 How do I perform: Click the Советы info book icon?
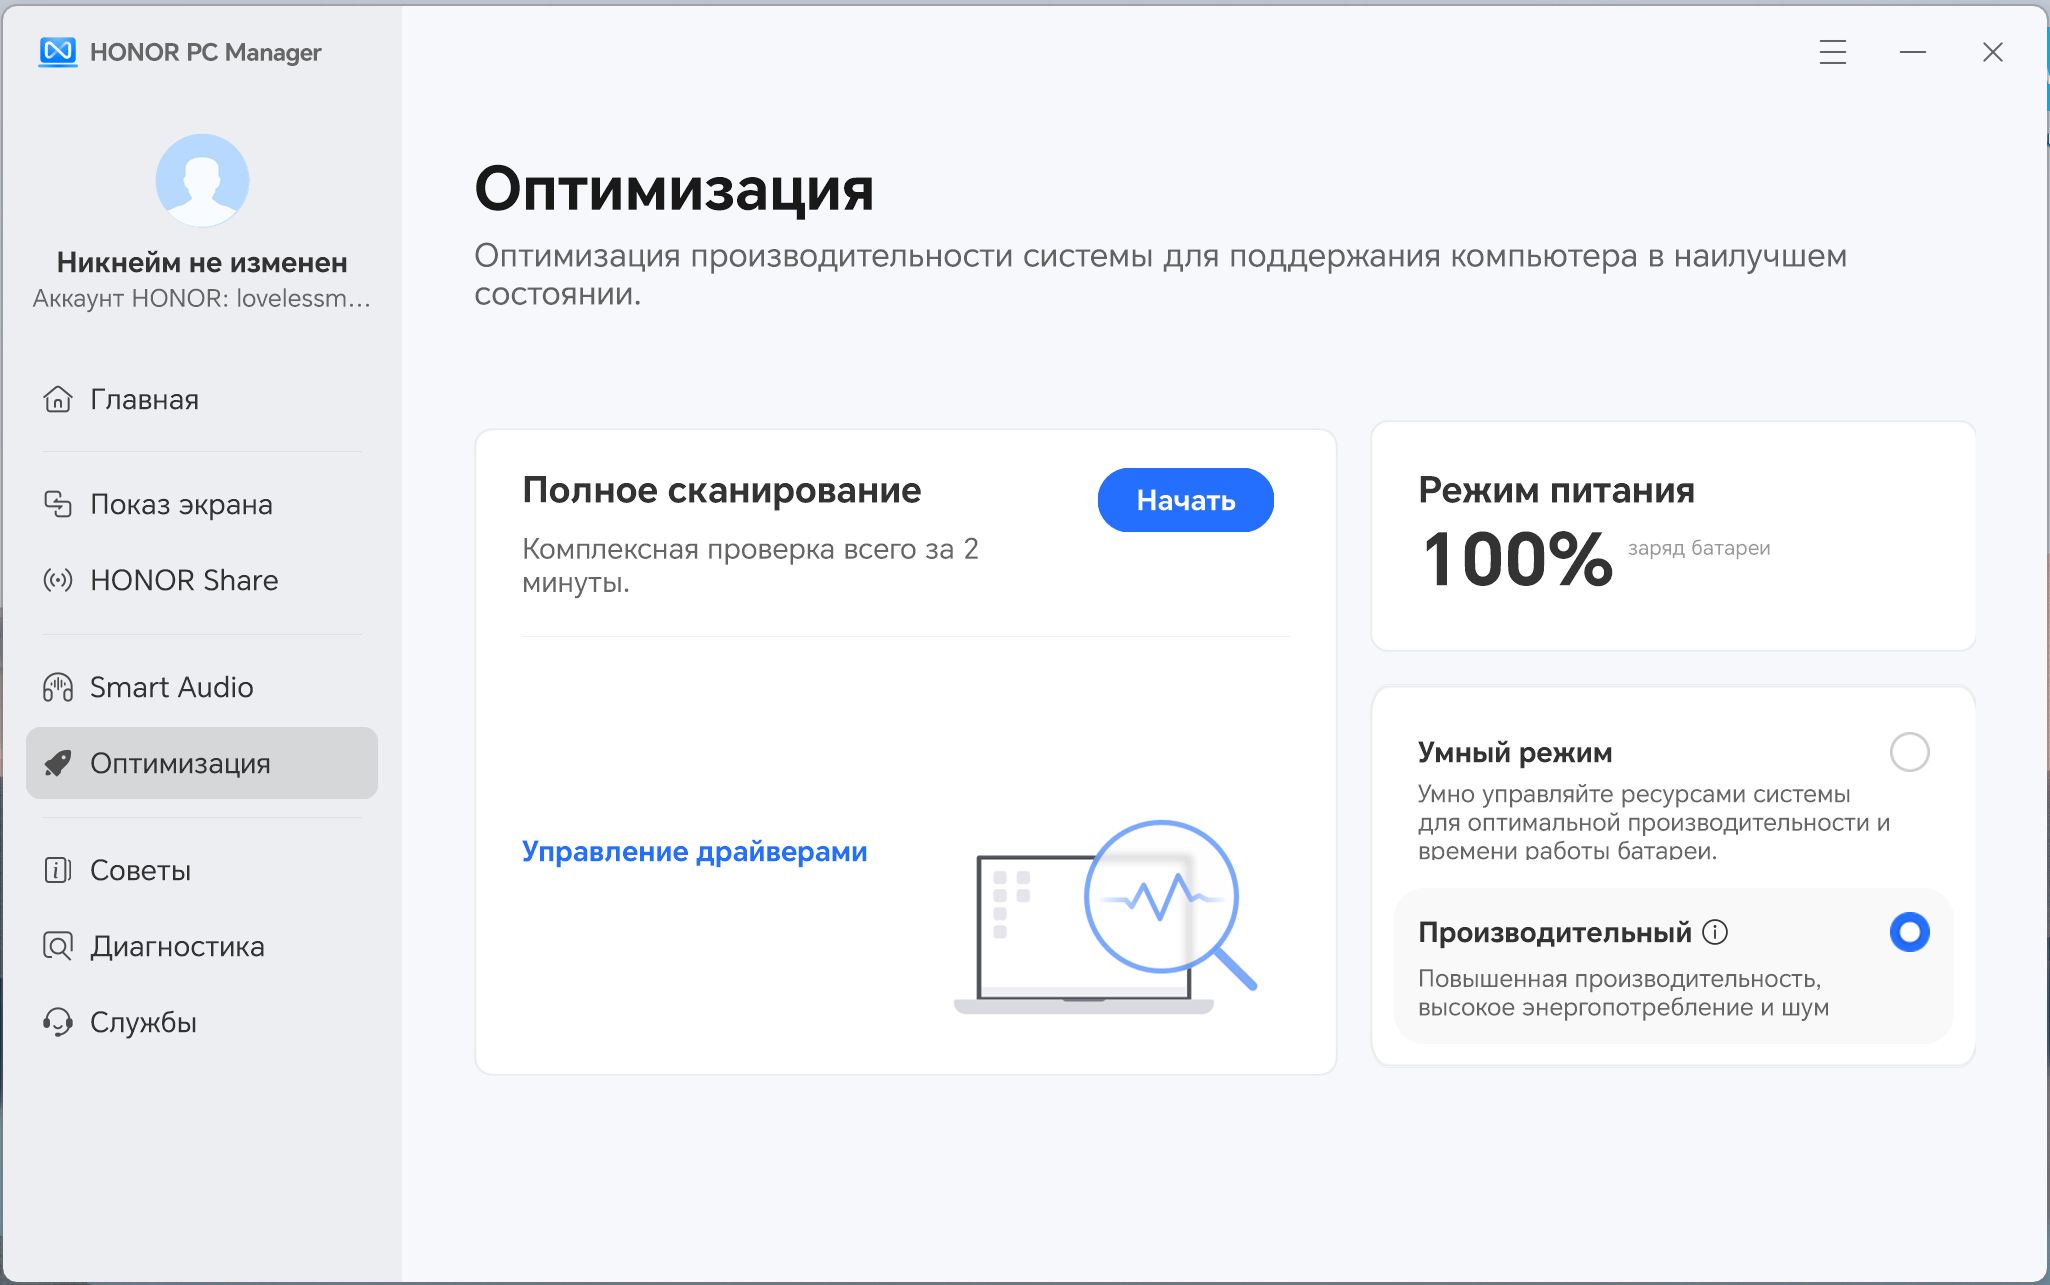pyautogui.click(x=58, y=870)
